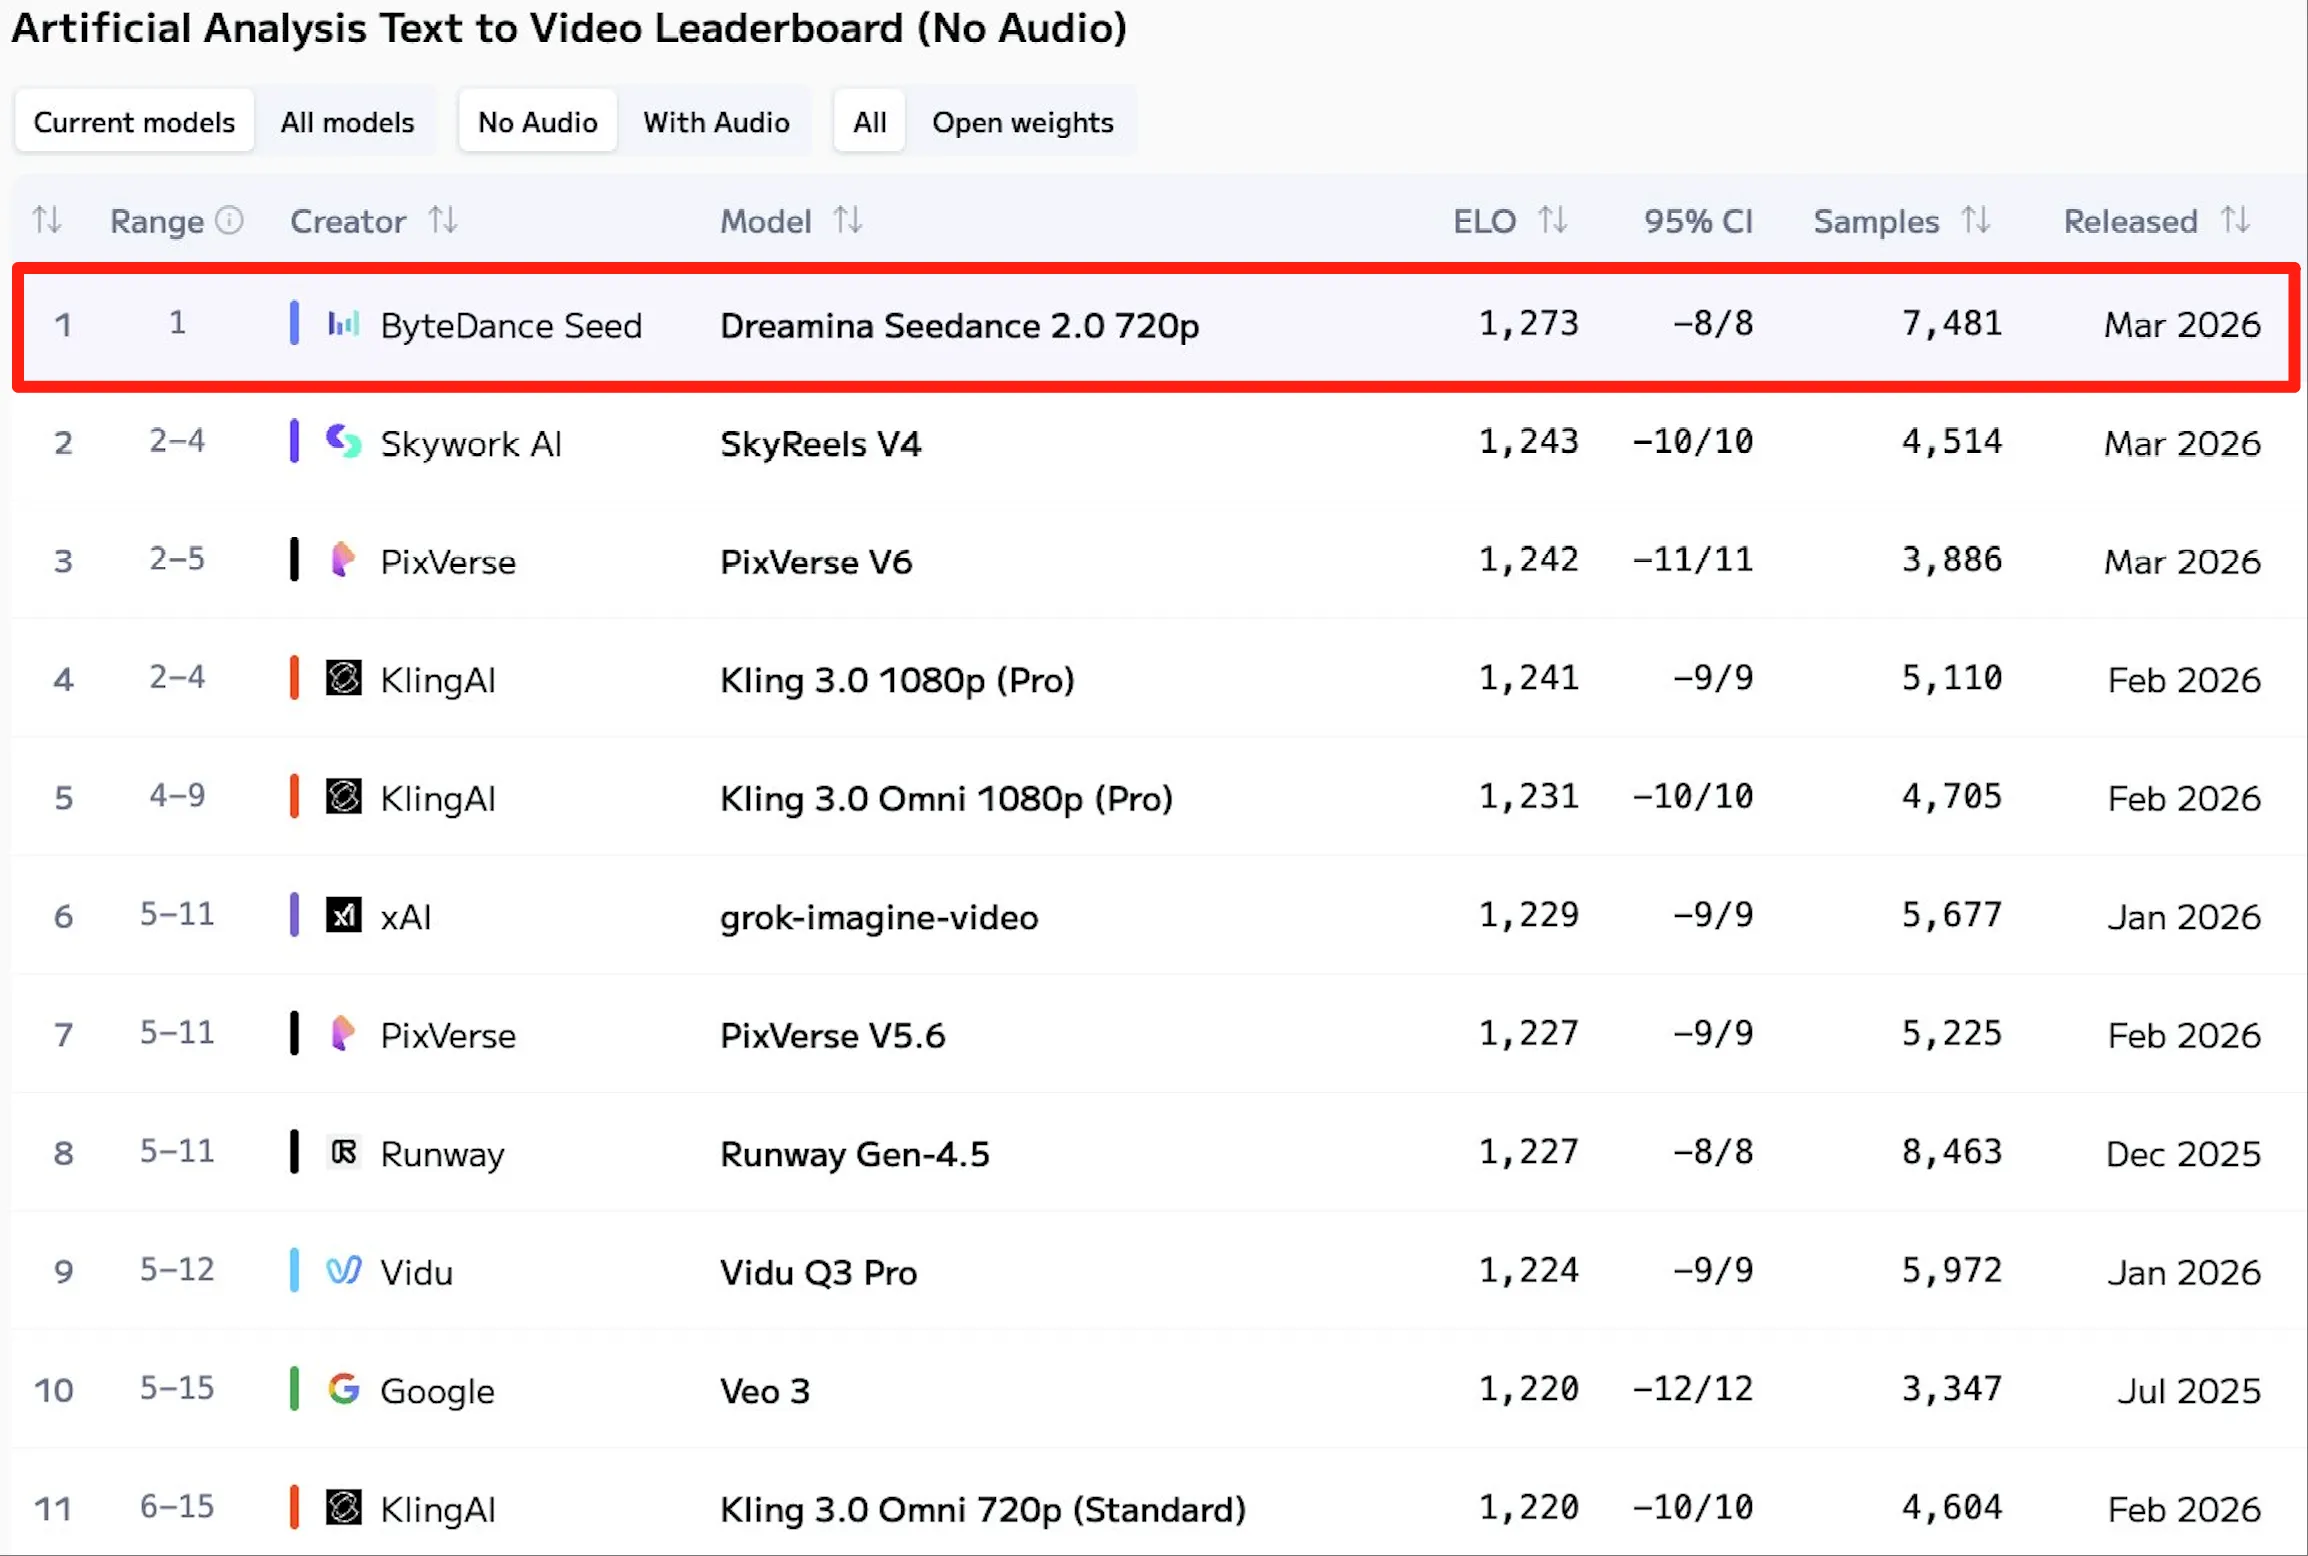The height and width of the screenshot is (1556, 2308).
Task: Sort the table by ELO score
Action: [1552, 220]
